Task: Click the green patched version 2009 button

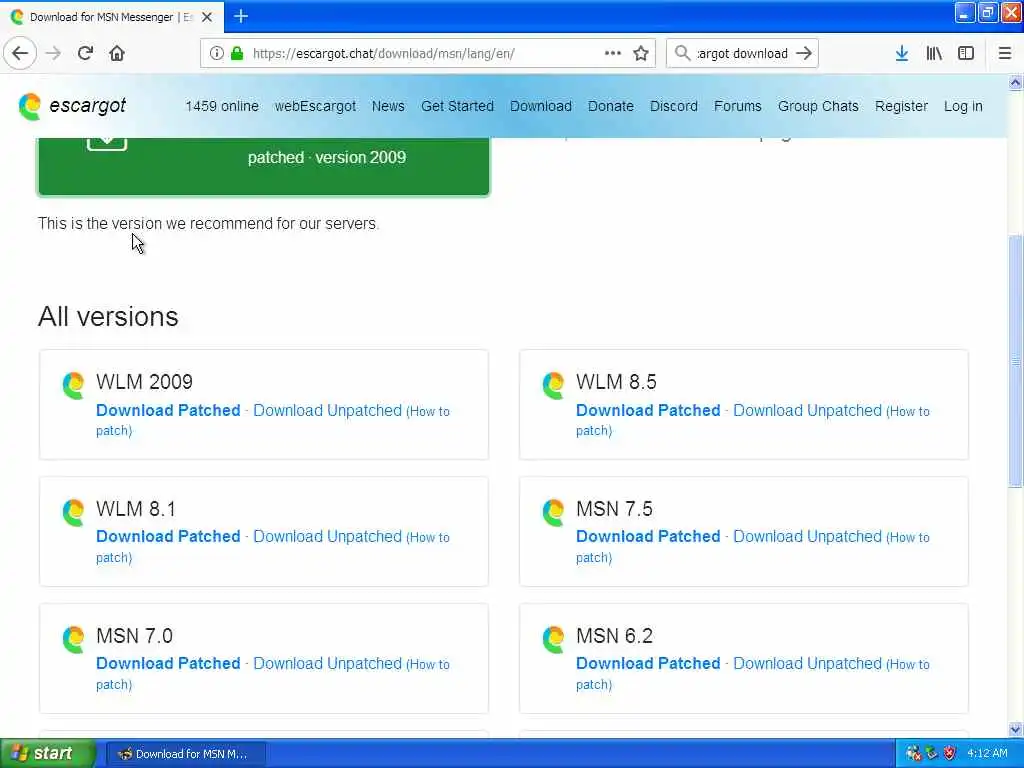Action: point(264,166)
